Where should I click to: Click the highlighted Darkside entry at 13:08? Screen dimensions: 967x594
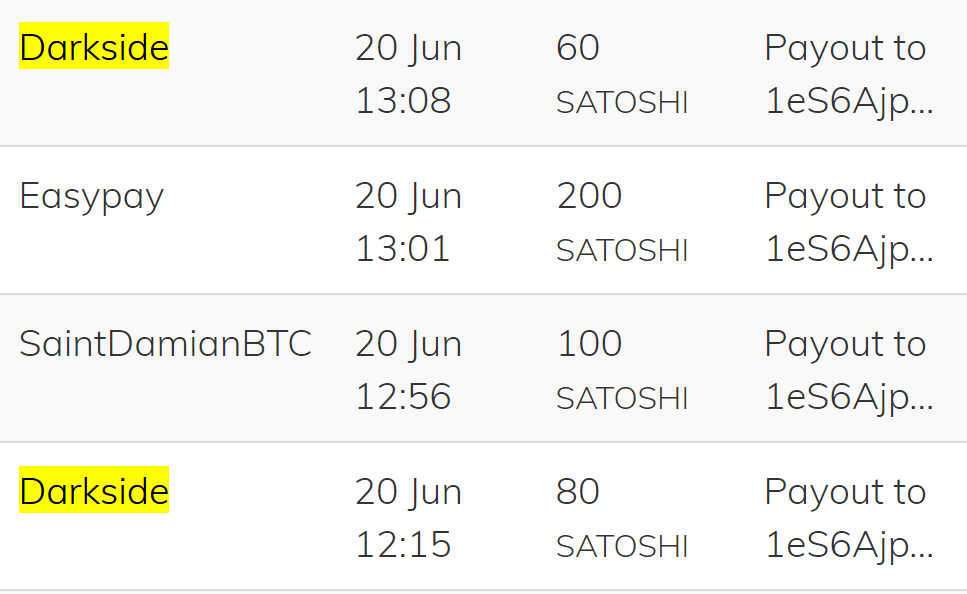tap(94, 47)
